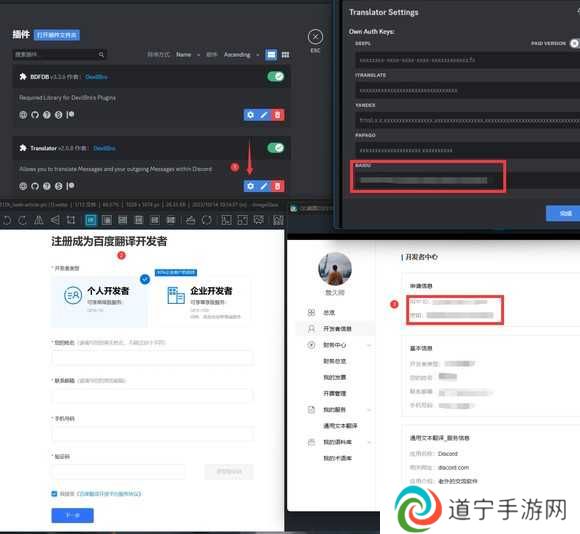Open Baidu Translate service agreement link
Viewport: 580px width, 534px height.
[109, 494]
